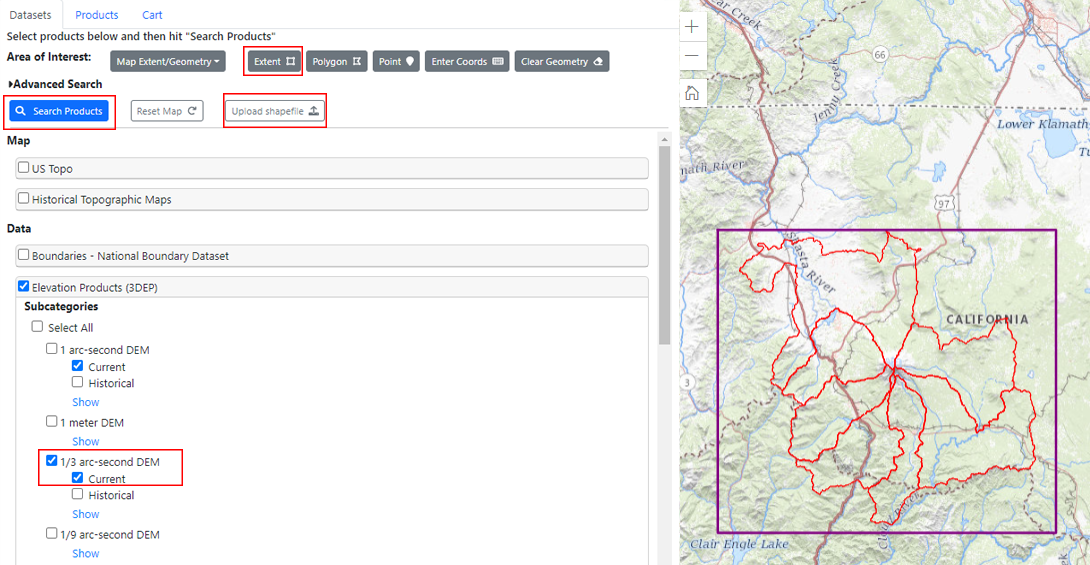Viewport: 1090px width, 565px height.
Task: Switch to the Products tab
Action: (97, 15)
